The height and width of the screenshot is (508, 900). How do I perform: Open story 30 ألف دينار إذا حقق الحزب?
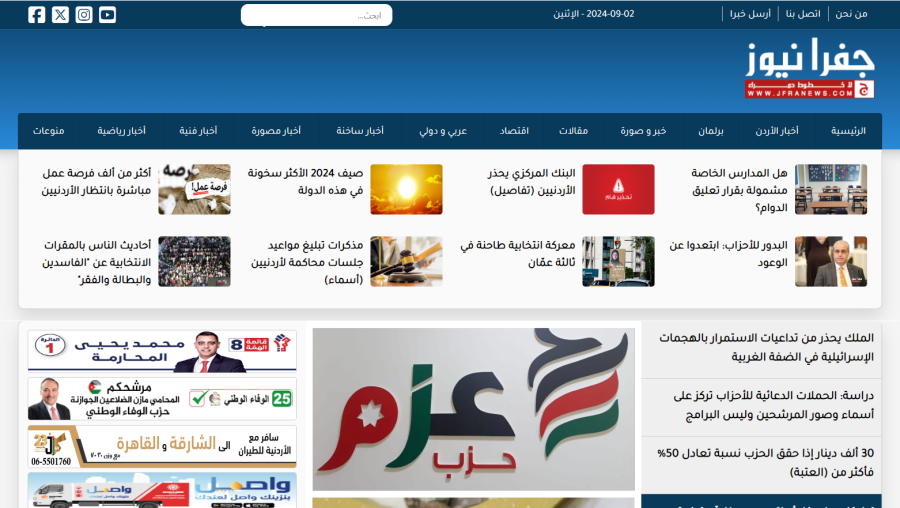765,462
